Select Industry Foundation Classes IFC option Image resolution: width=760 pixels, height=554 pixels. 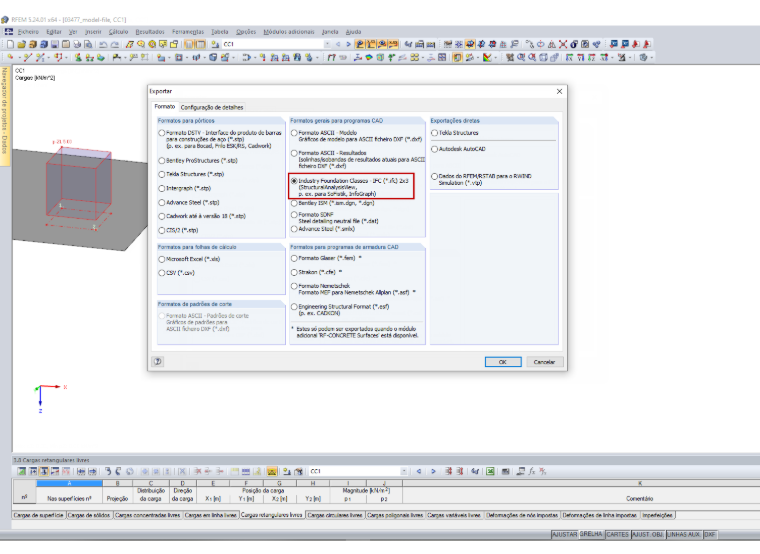(x=294, y=181)
